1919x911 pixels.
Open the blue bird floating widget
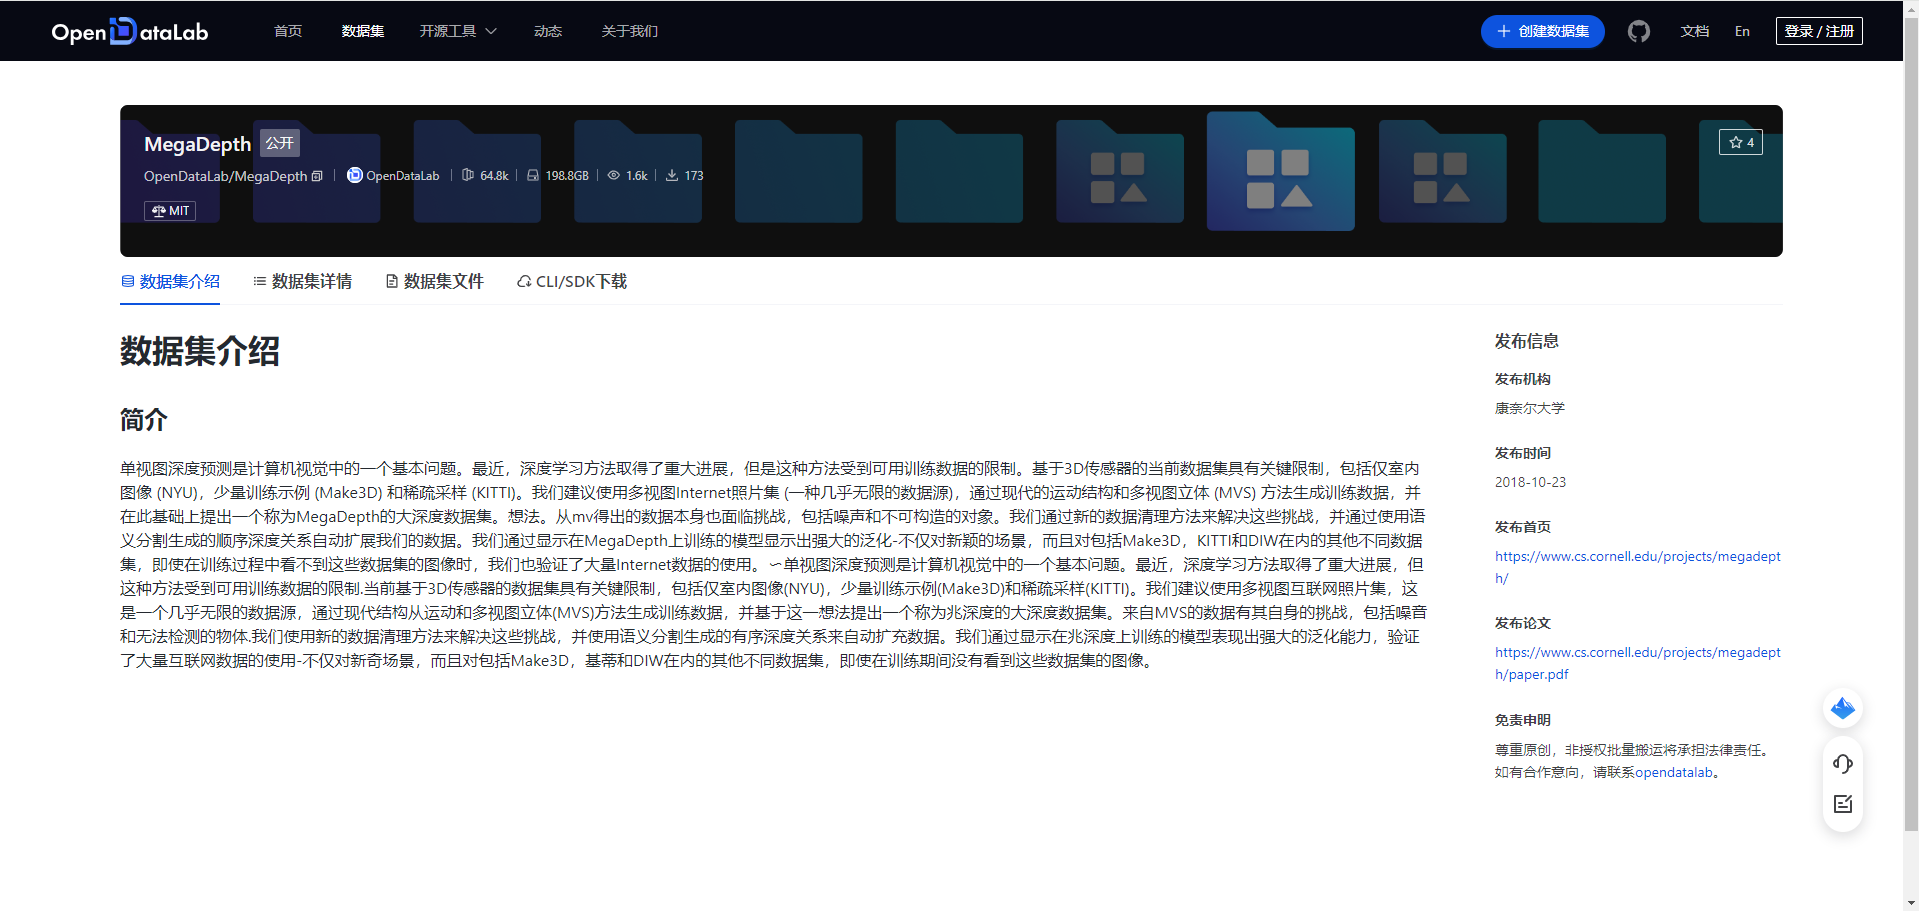coord(1842,709)
